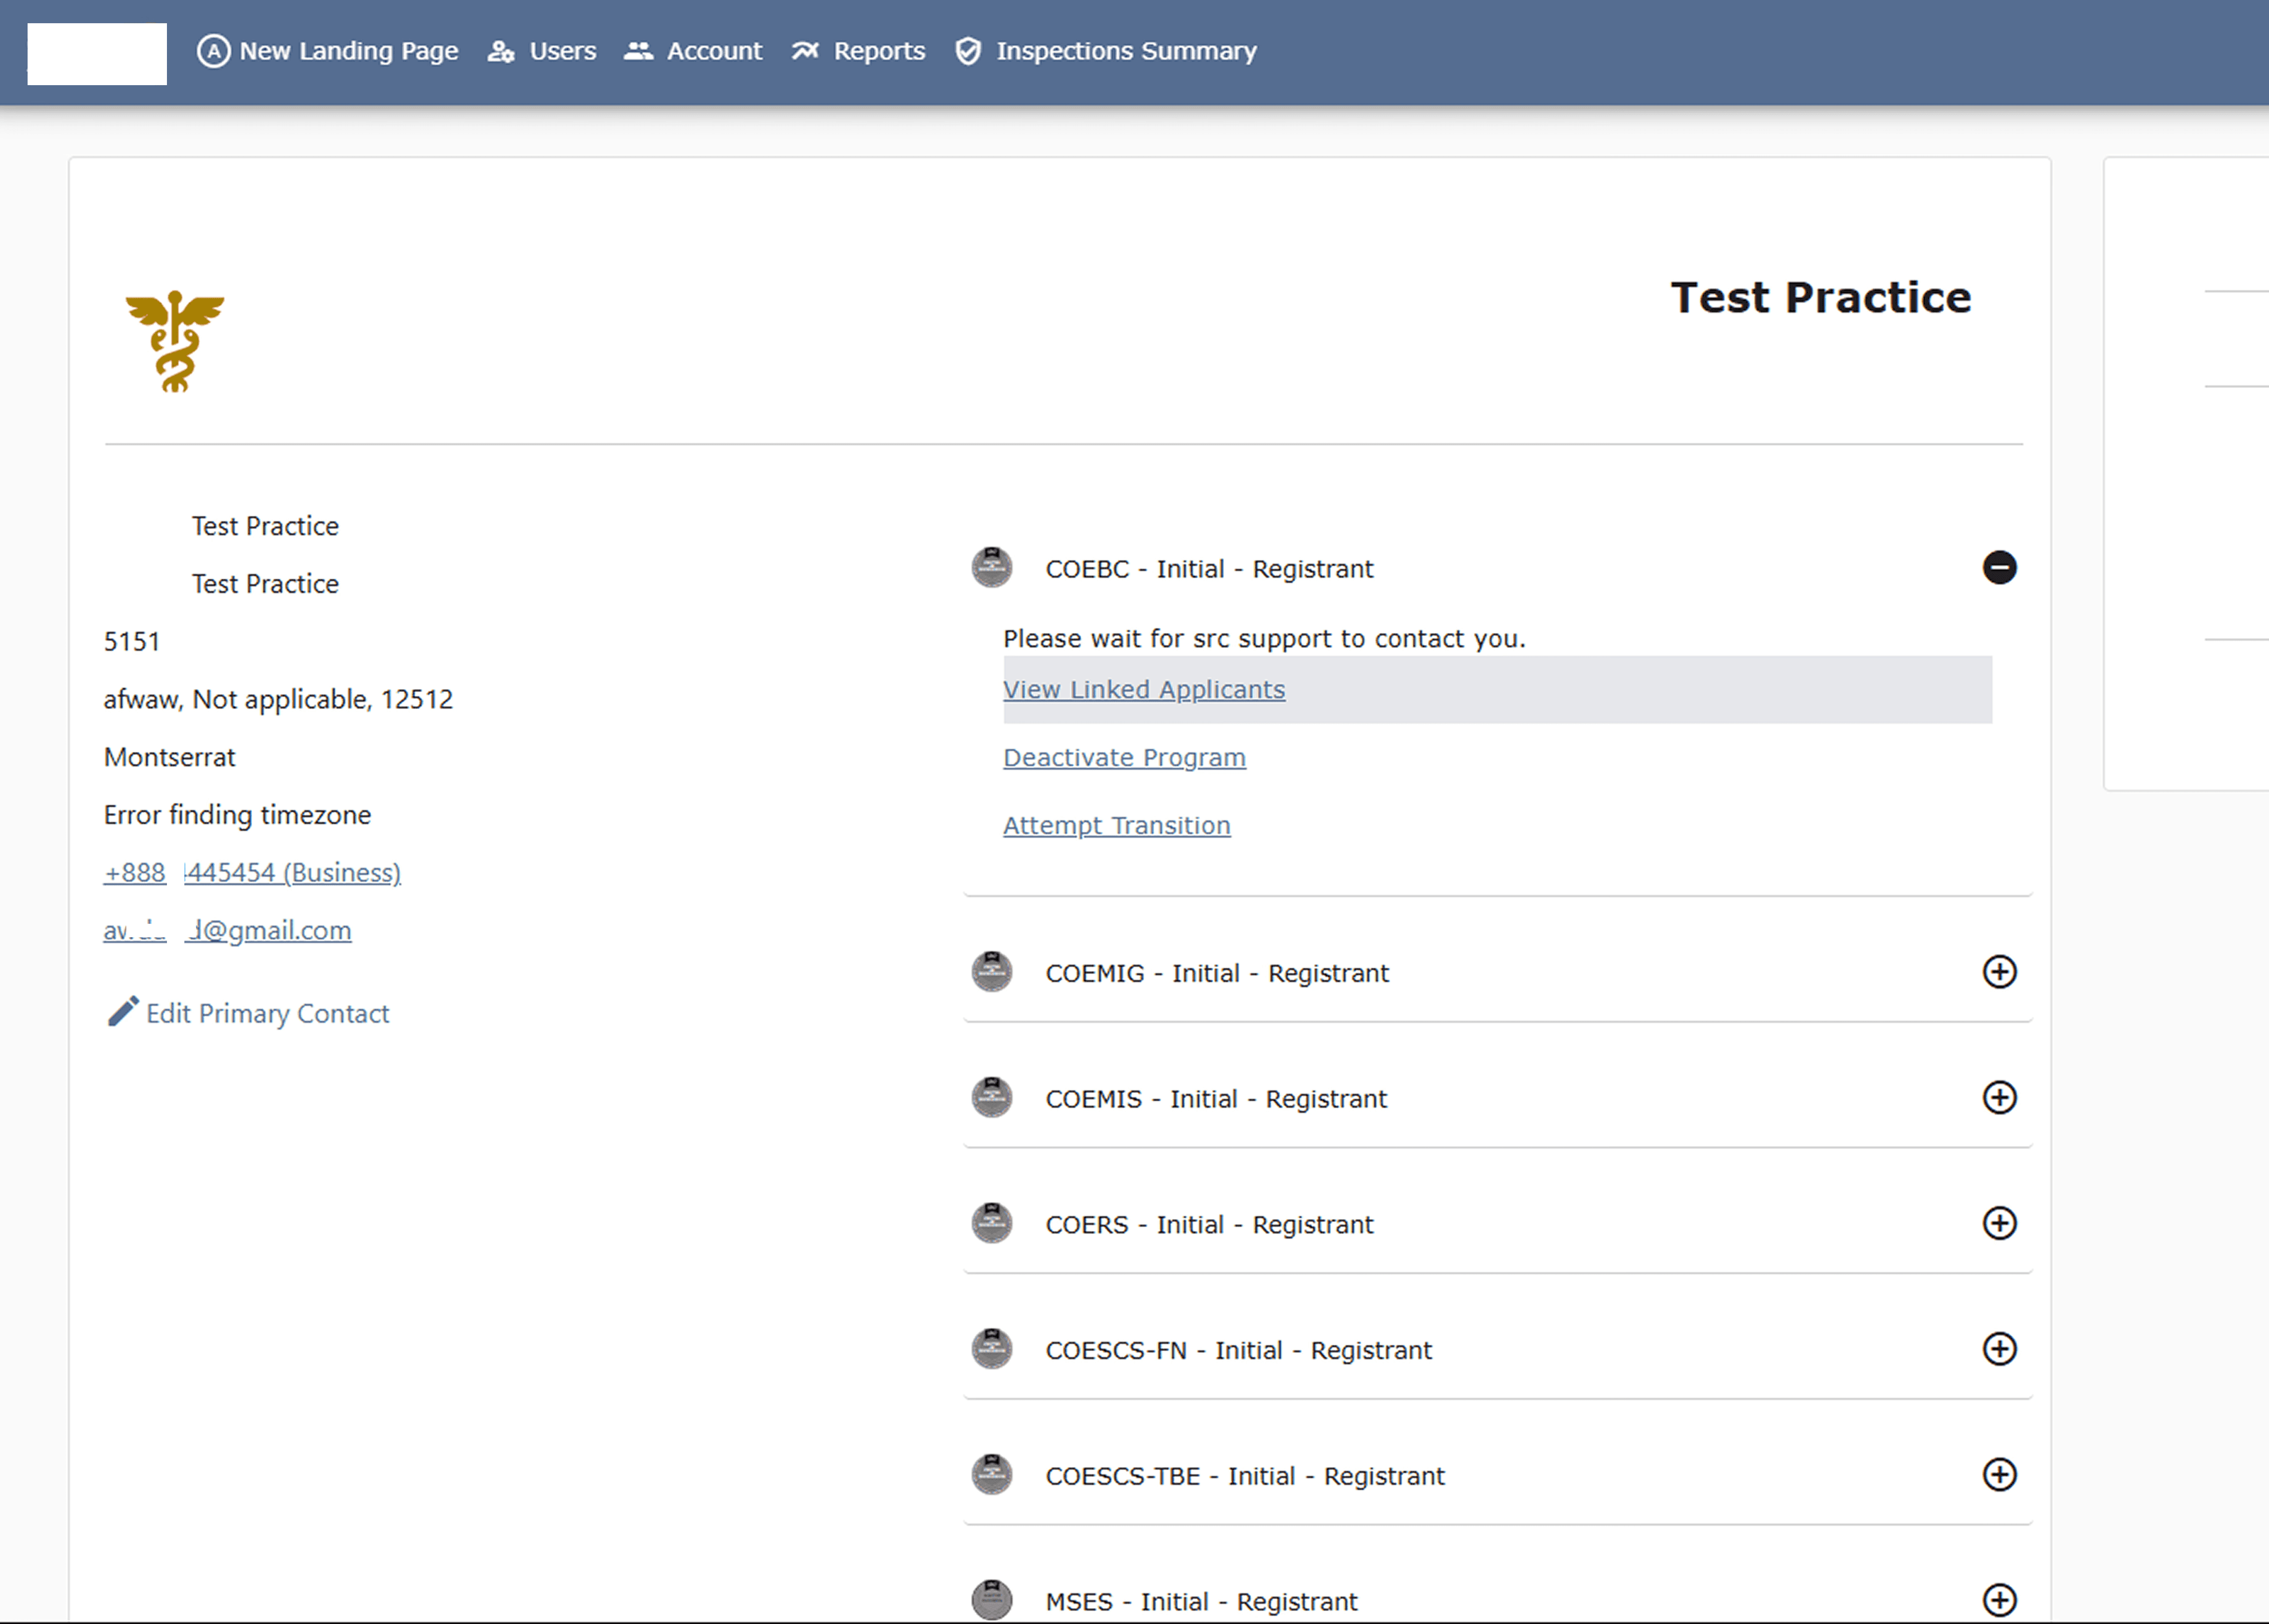Click the pencil icon for Edit Primary Contact
The height and width of the screenshot is (1624, 2269).
(122, 1012)
